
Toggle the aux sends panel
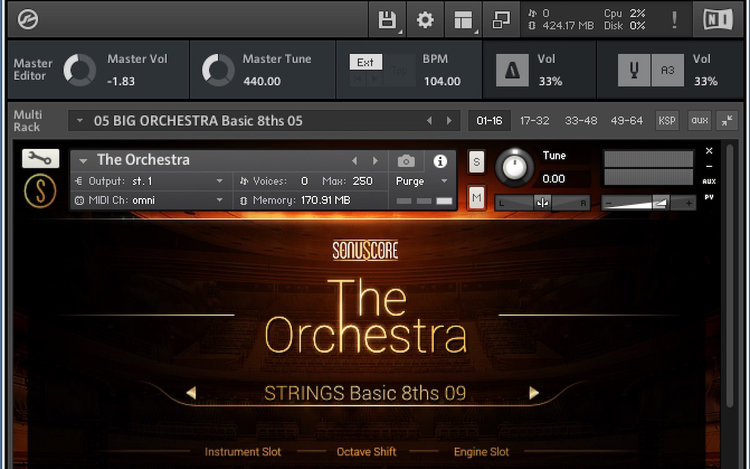click(x=699, y=120)
